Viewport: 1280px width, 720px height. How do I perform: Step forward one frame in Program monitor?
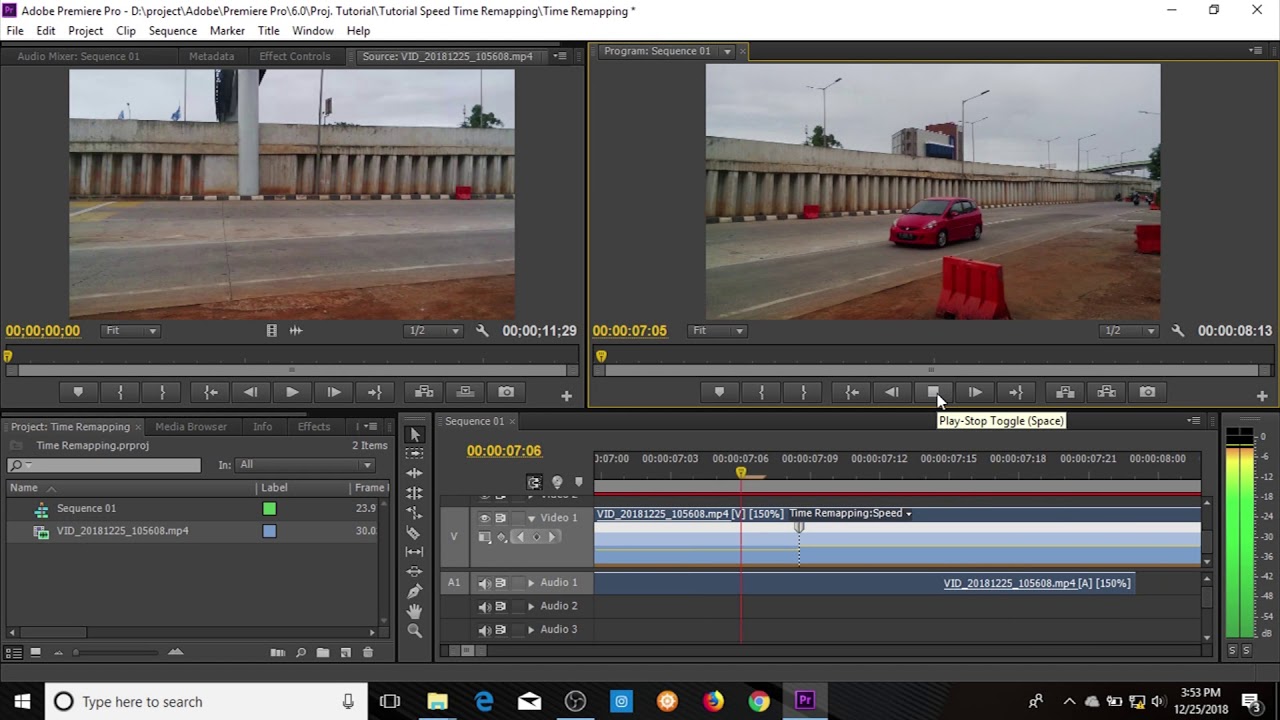click(x=975, y=392)
